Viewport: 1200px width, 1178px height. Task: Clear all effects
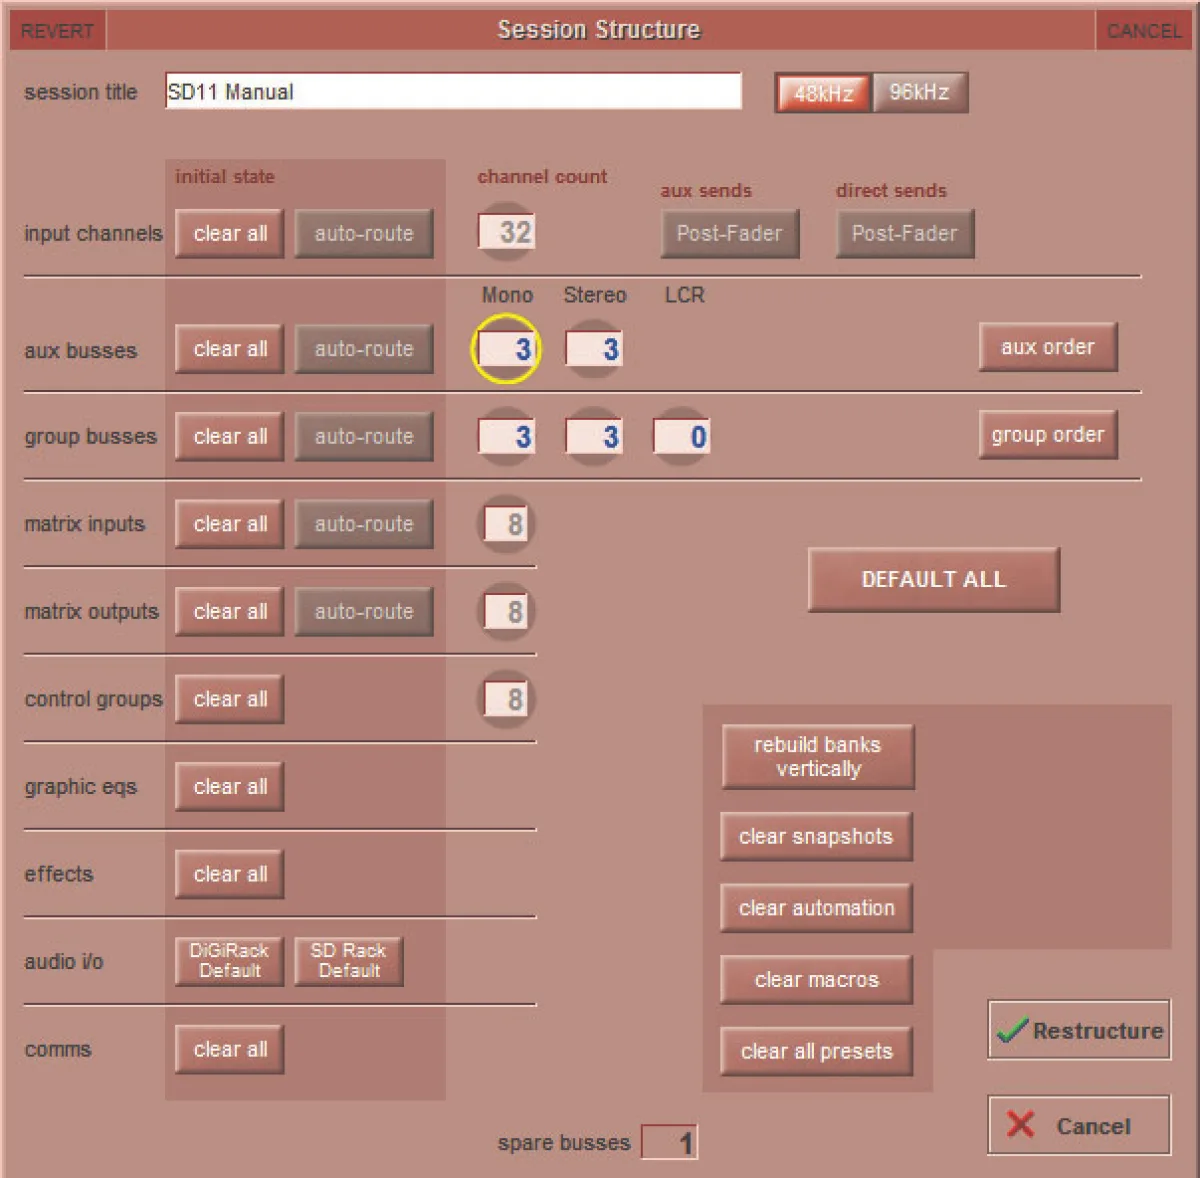(x=230, y=874)
